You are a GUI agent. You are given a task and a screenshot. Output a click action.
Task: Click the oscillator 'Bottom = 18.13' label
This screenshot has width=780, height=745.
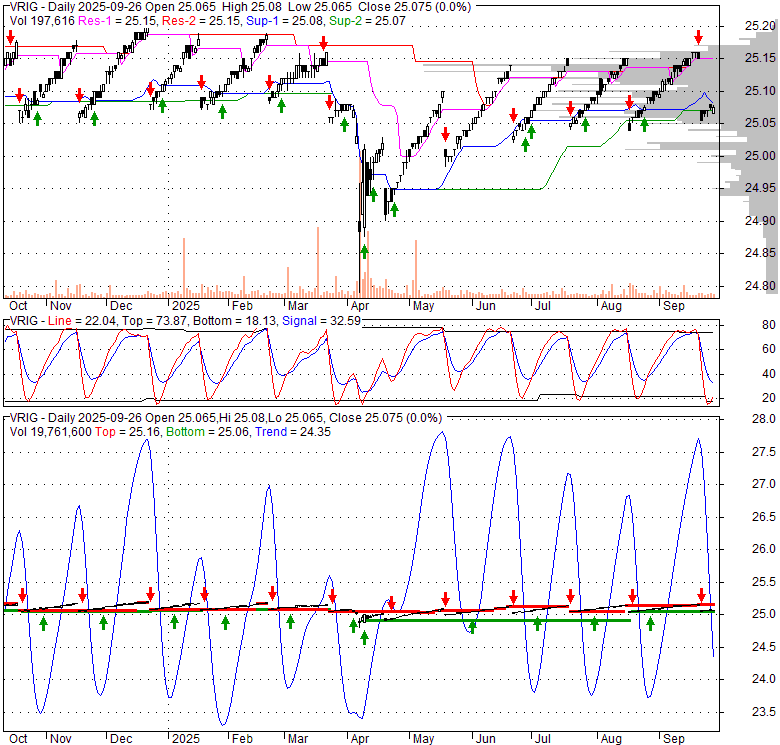coord(235,321)
